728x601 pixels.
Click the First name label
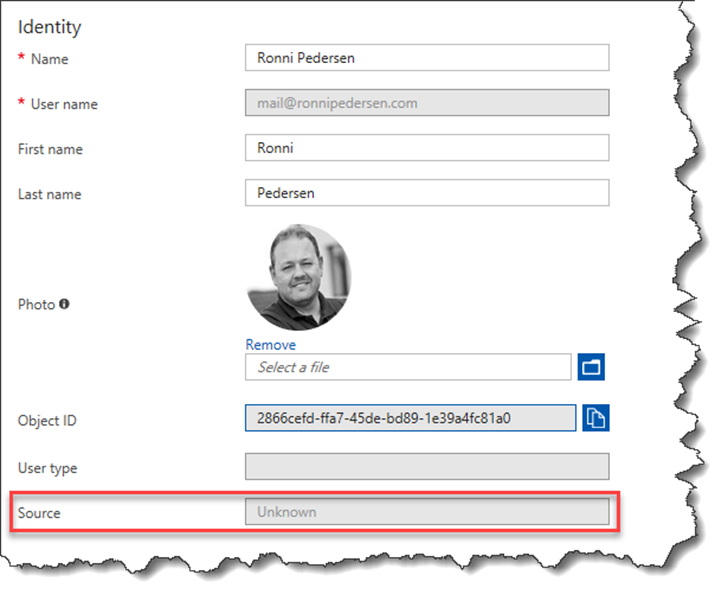pos(50,149)
